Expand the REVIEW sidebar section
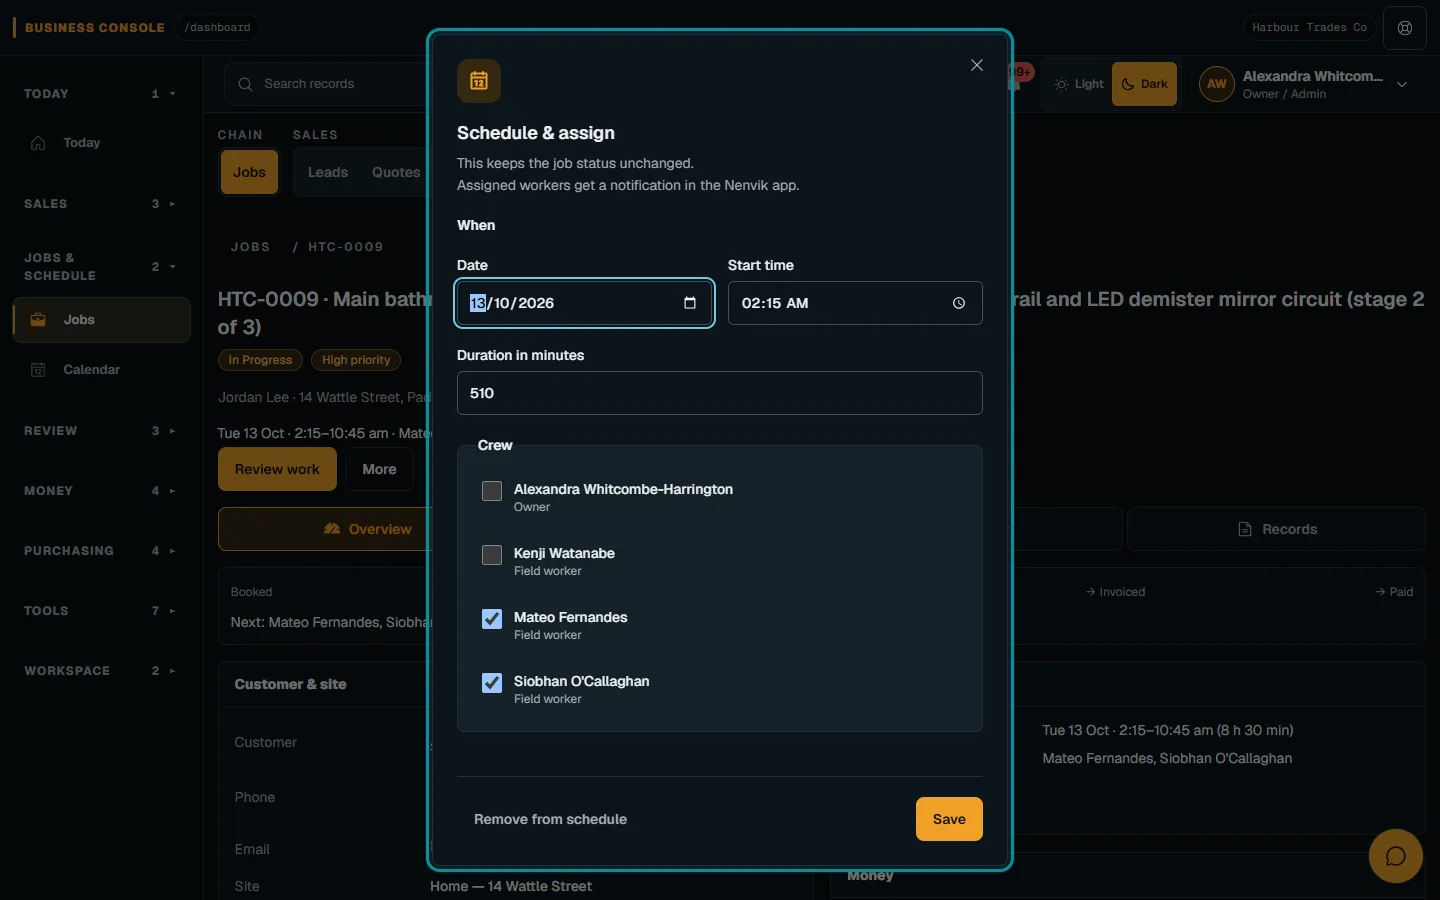1440x900 pixels. pyautogui.click(x=100, y=431)
